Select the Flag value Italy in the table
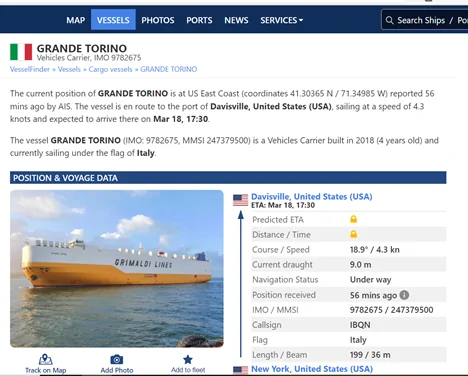Screen dimensions: 468x376 tap(358, 340)
